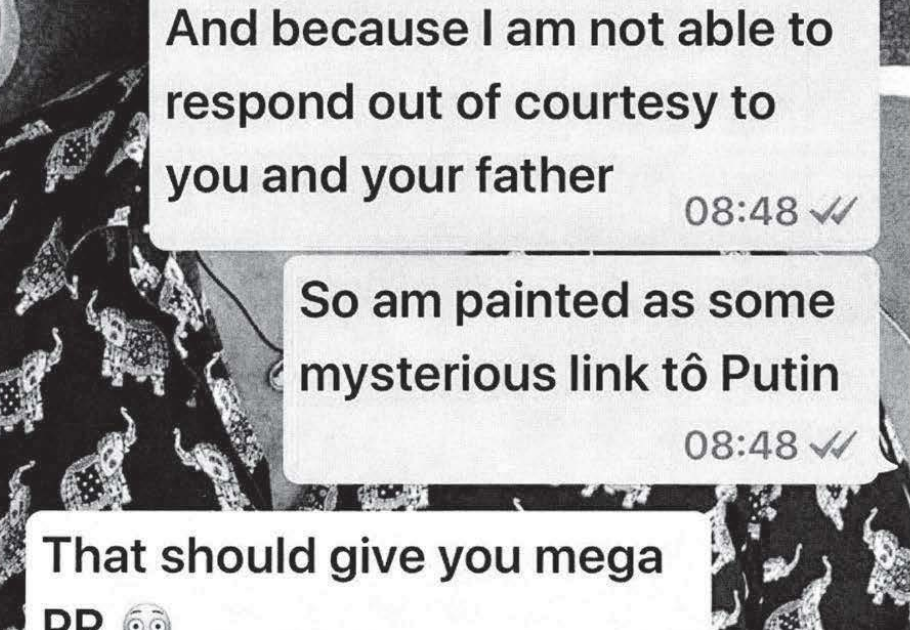Click the 08:48 timestamp under 'your father'

[741, 211]
